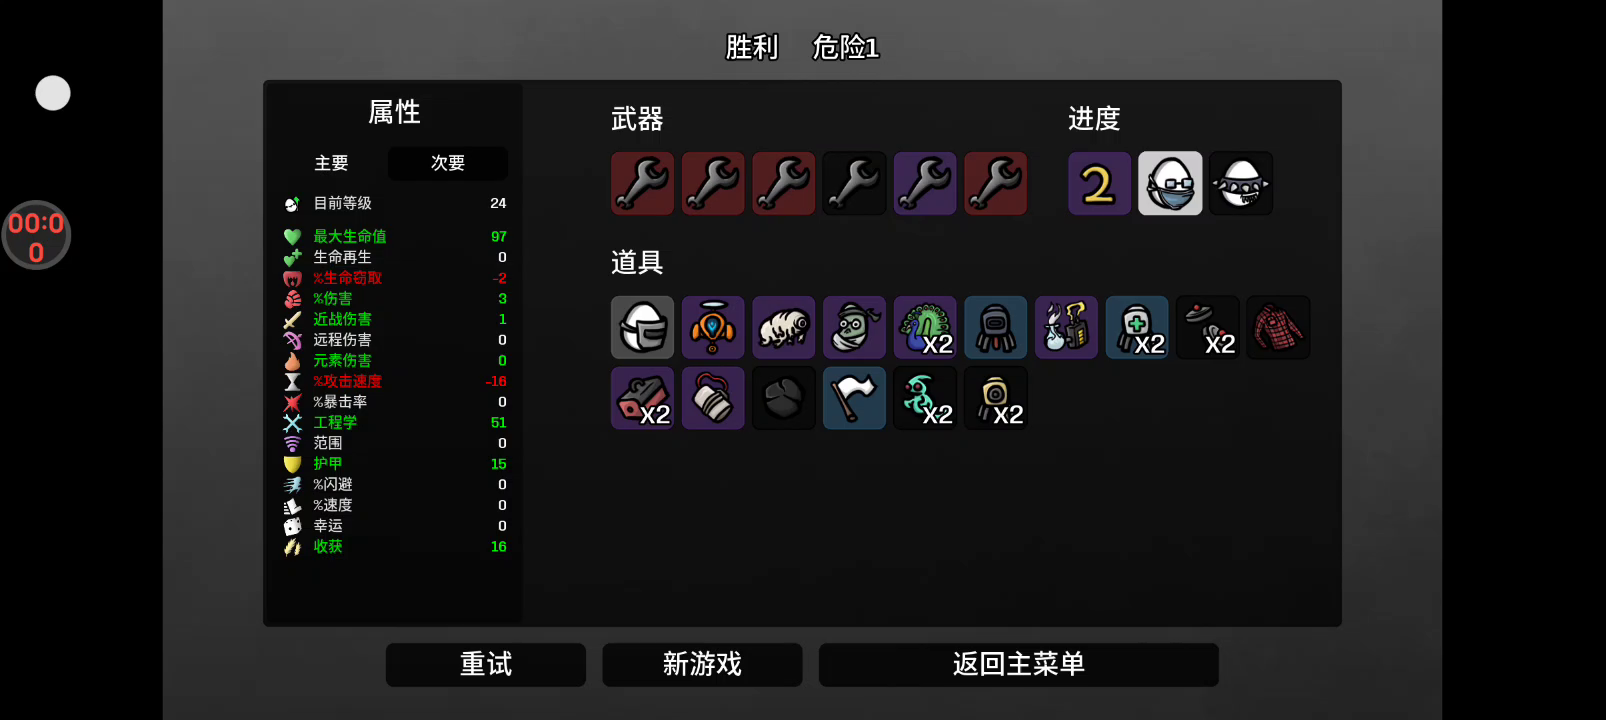Tap the red recording timer overlay

tap(36, 236)
